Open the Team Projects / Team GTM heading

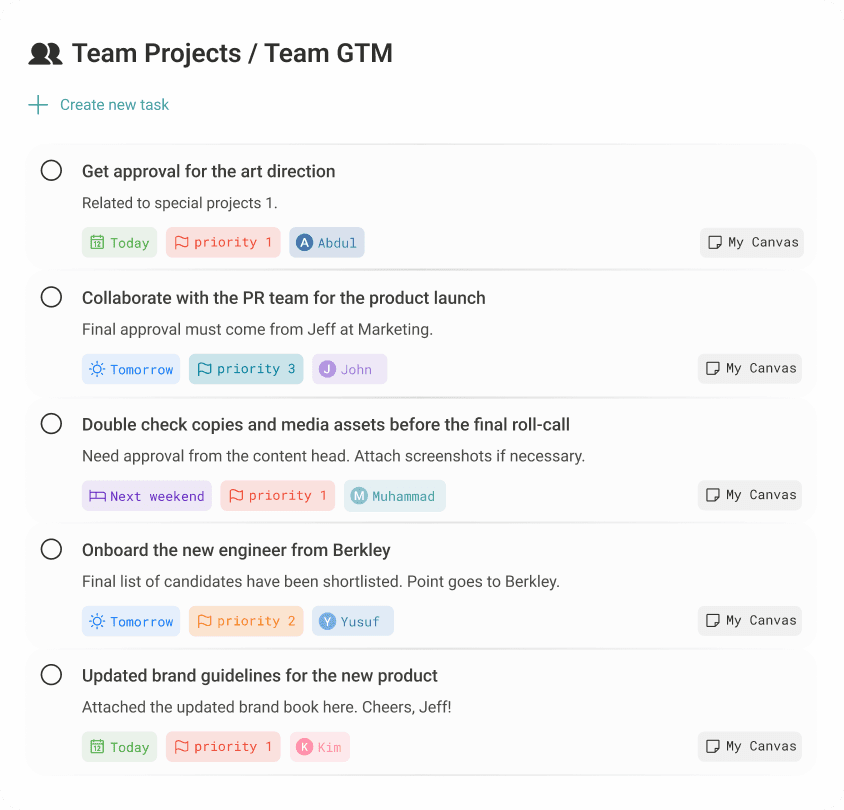point(232,54)
